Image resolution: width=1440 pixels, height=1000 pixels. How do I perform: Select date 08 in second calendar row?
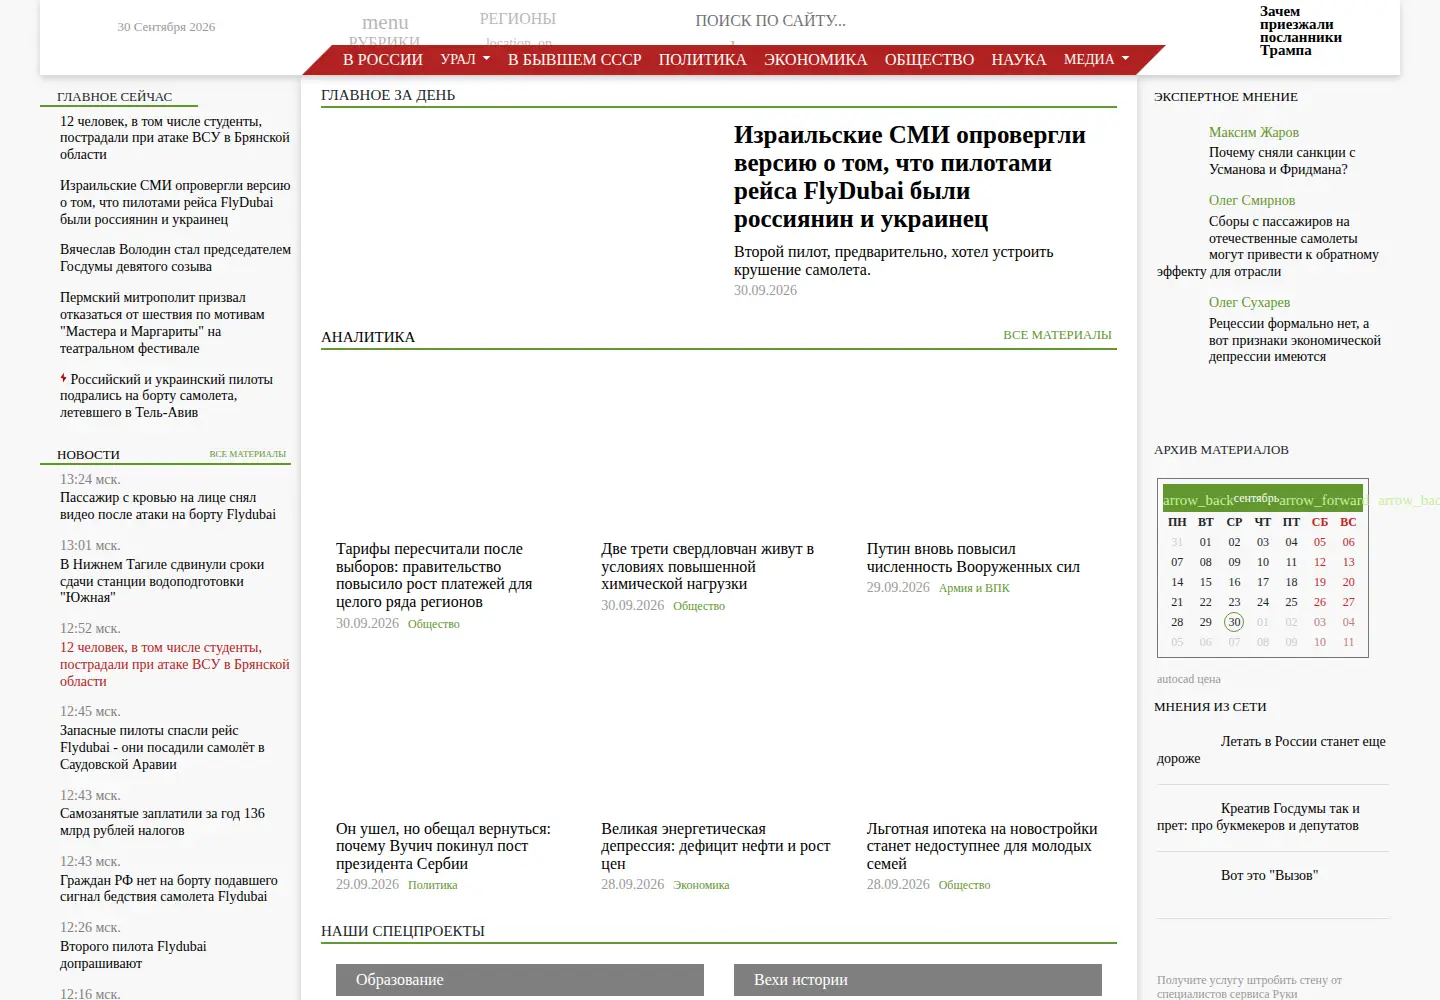tap(1206, 562)
